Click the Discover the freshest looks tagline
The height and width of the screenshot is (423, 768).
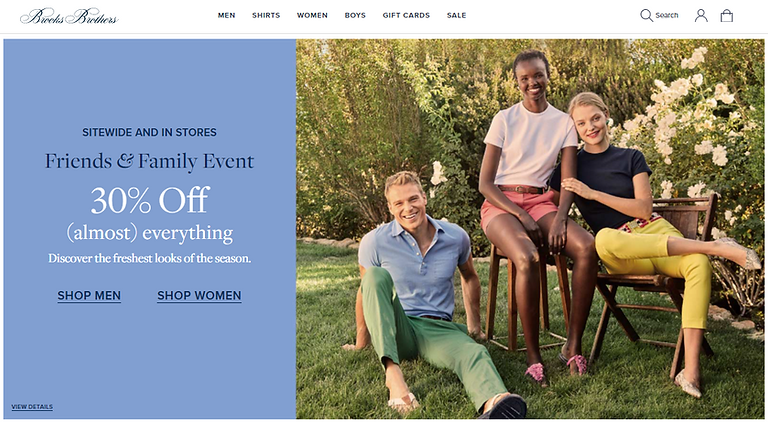point(149,258)
